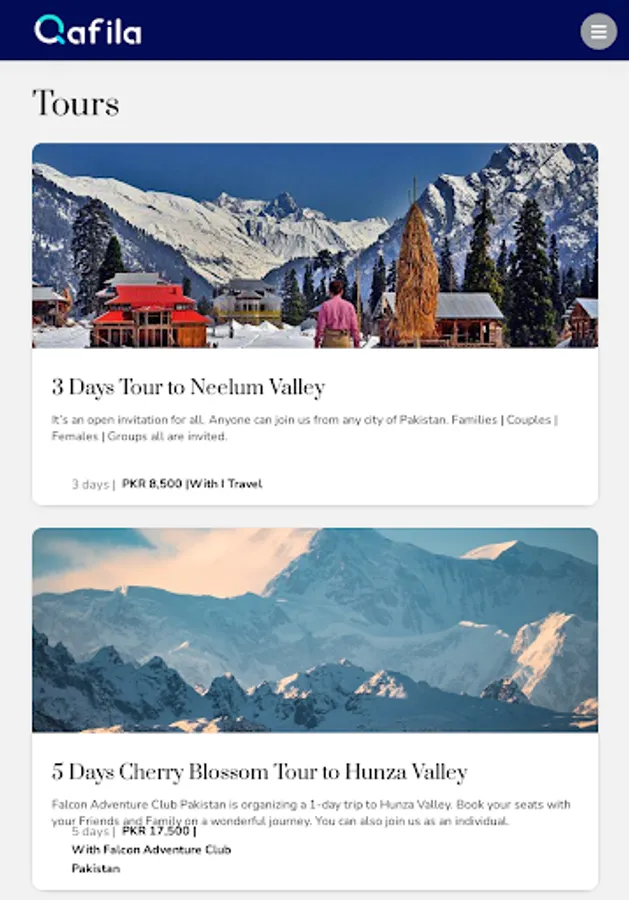Select "With Falcon Adventure Club Pakistan" operator
Image resolution: width=629 pixels, height=900 pixels.
pyautogui.click(x=151, y=859)
